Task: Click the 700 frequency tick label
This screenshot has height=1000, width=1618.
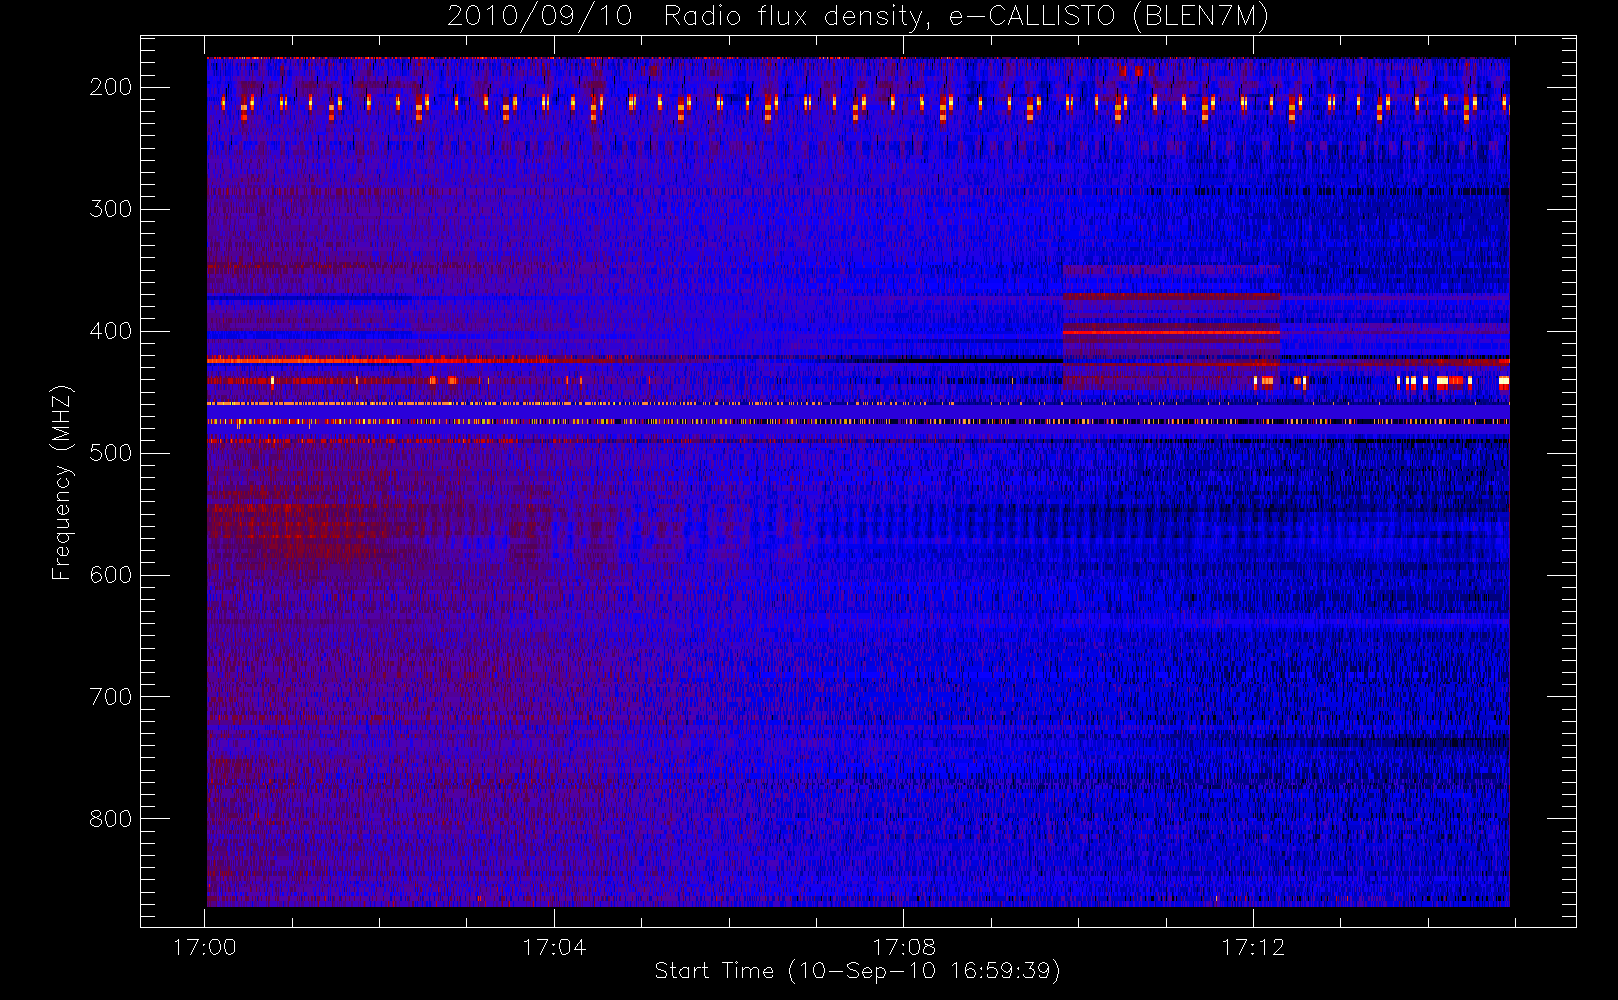Action: point(111,697)
